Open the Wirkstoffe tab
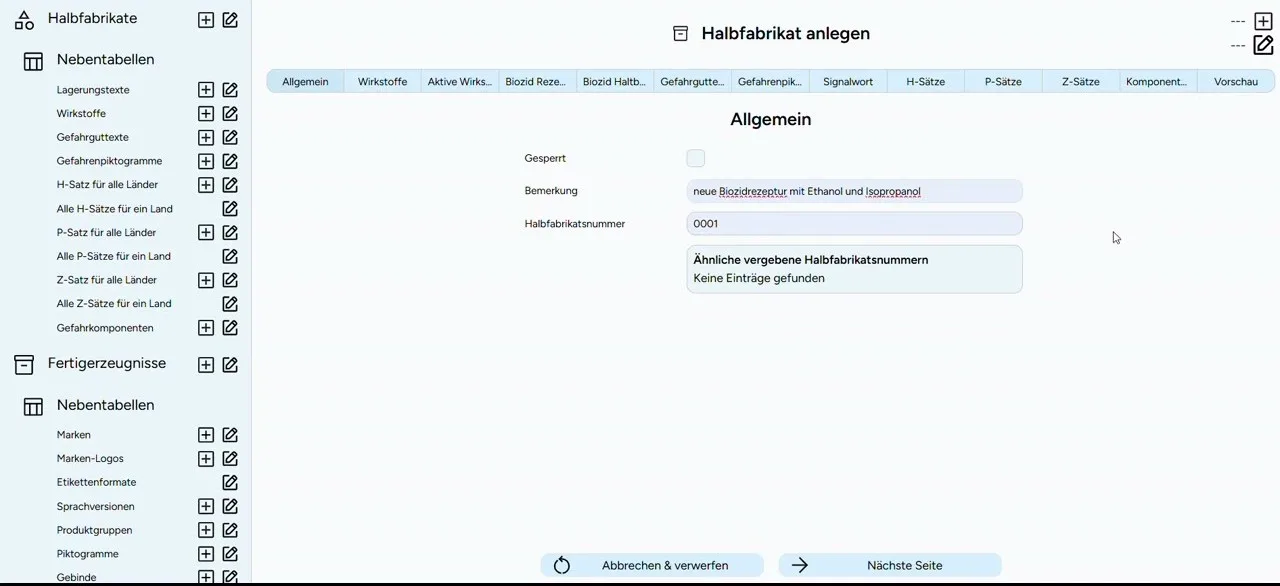 click(382, 81)
